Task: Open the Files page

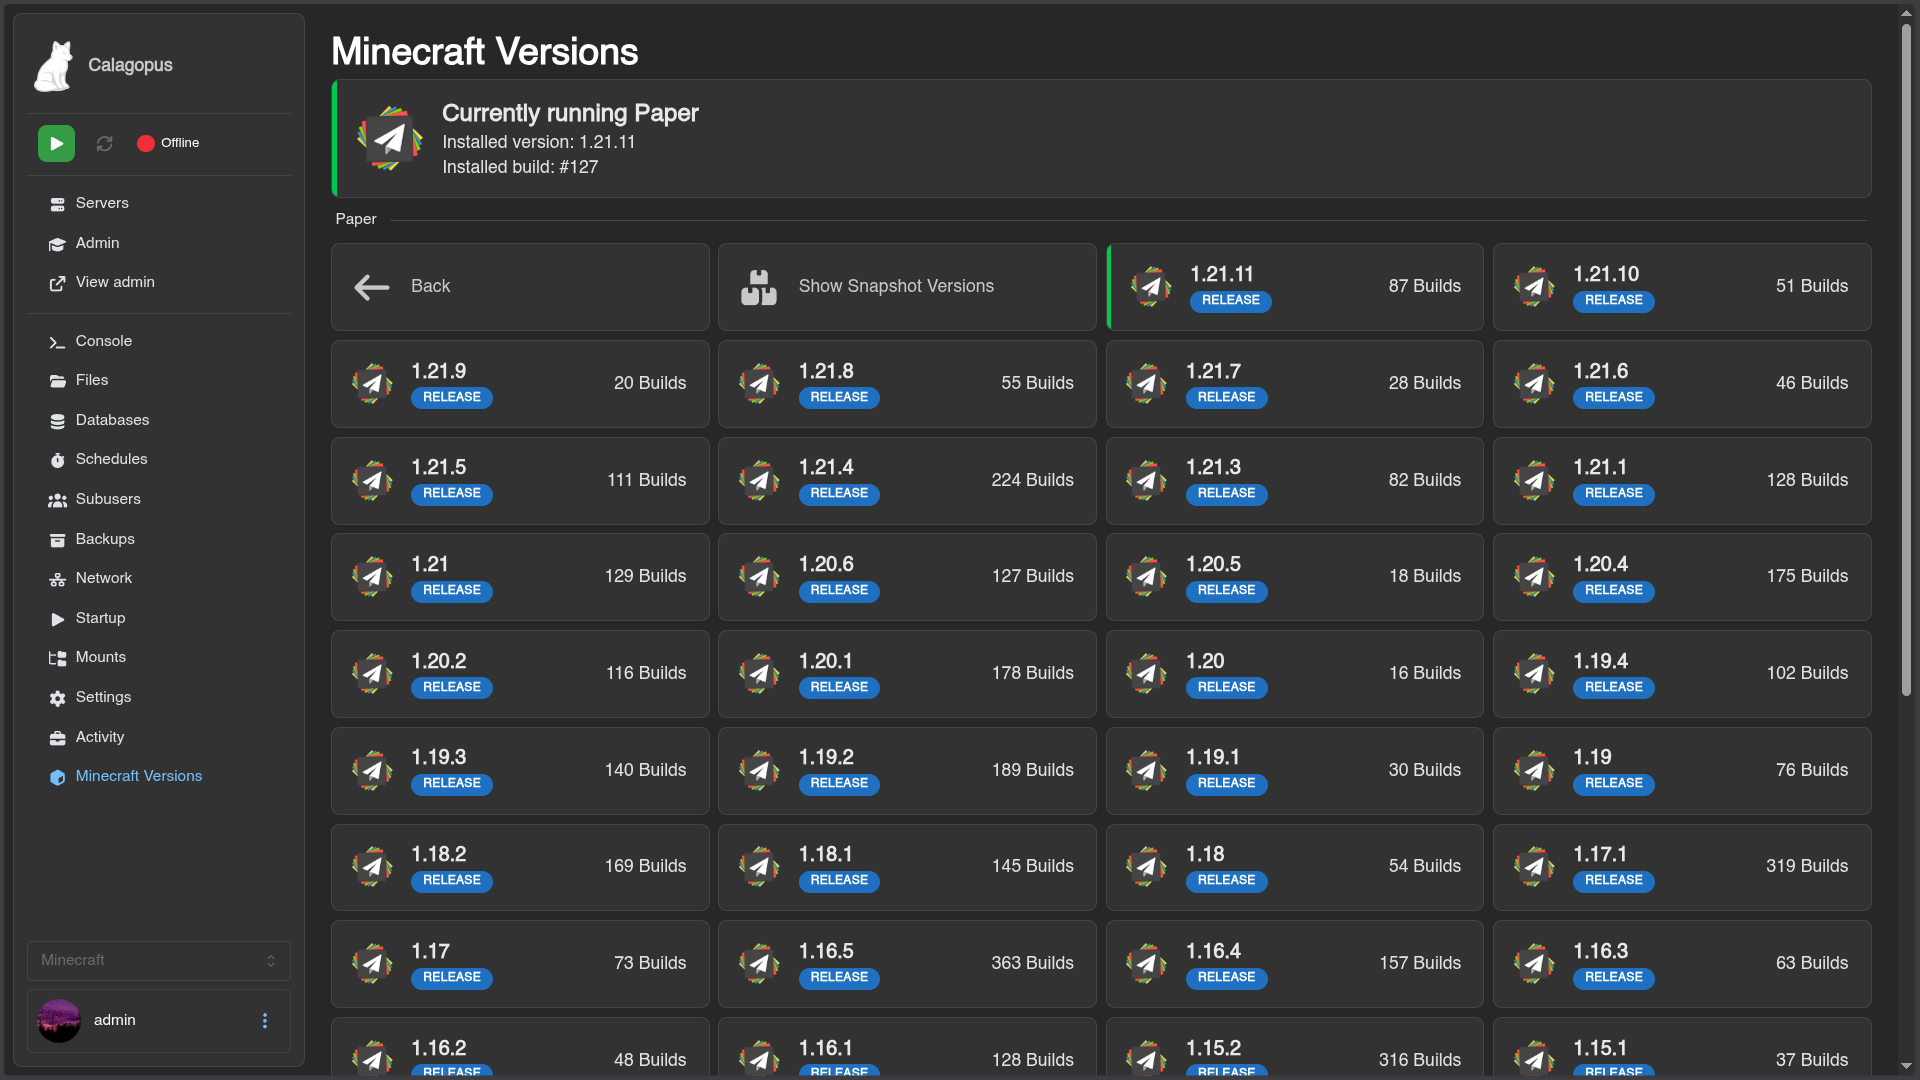Action: click(x=91, y=381)
